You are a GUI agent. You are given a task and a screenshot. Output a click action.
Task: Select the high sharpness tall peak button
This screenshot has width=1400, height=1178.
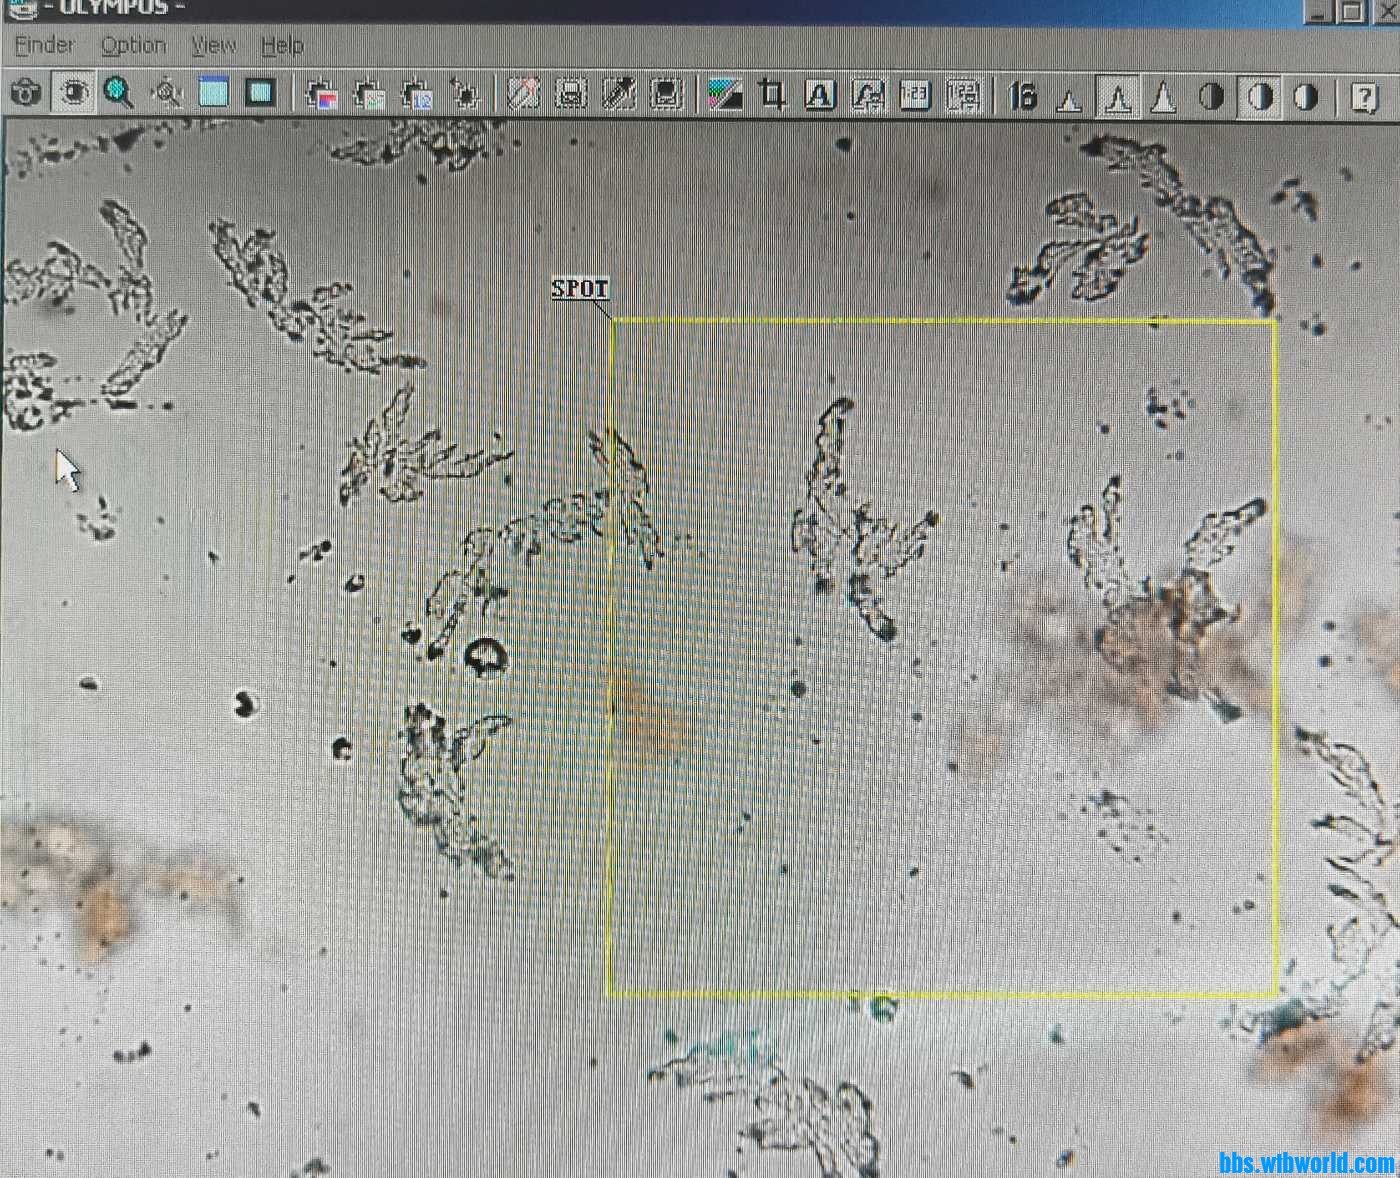click(1163, 98)
